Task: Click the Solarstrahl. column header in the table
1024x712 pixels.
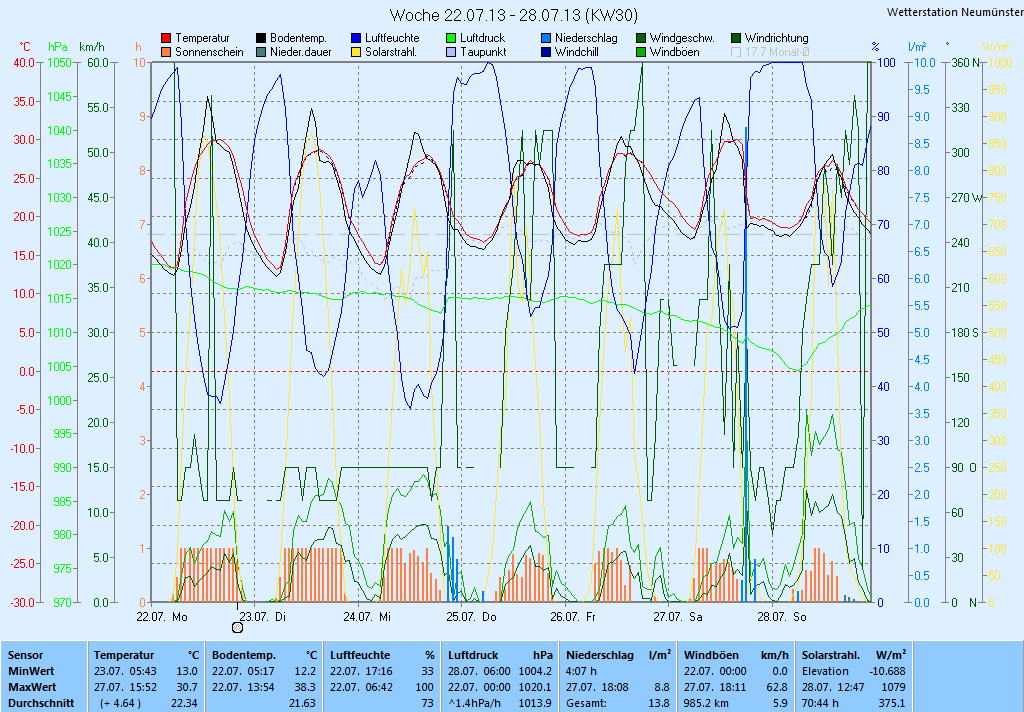Action: (831, 655)
